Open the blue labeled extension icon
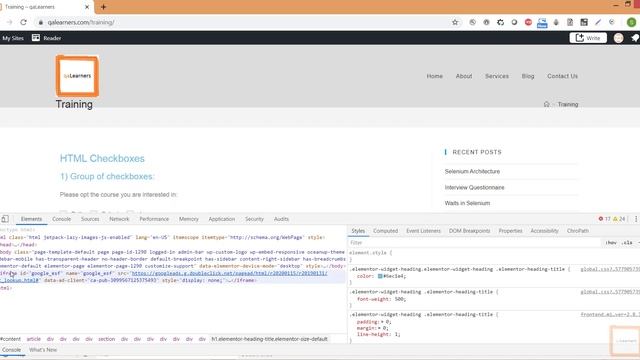The image size is (640, 360). click(x=542, y=23)
